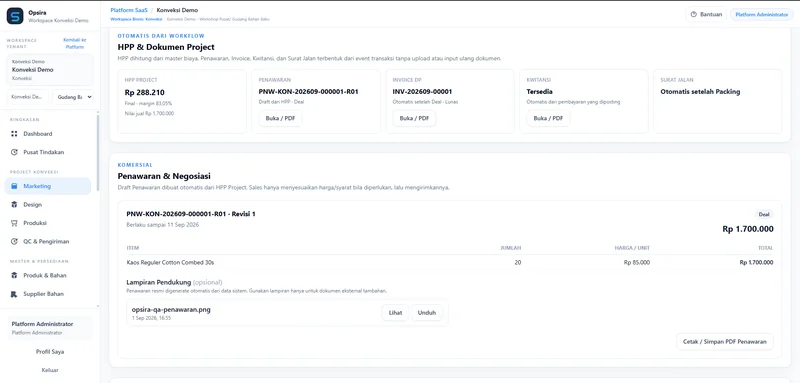Open the Gudang location dropdown
The image size is (800, 383).
pos(73,96)
